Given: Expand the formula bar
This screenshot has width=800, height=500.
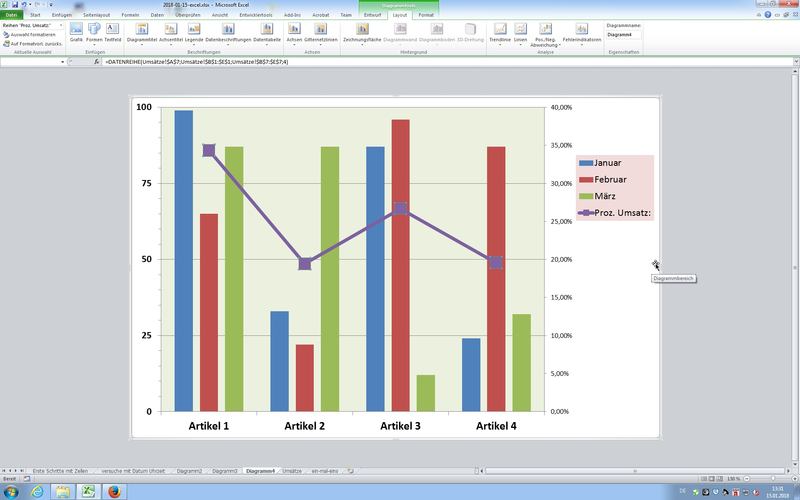Looking at the screenshot, I should (796, 62).
